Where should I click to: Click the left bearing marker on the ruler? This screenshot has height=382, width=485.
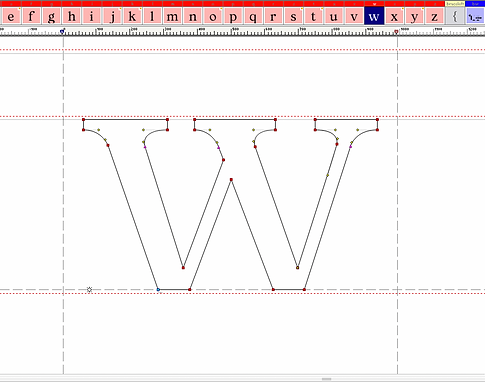[x=62, y=32]
